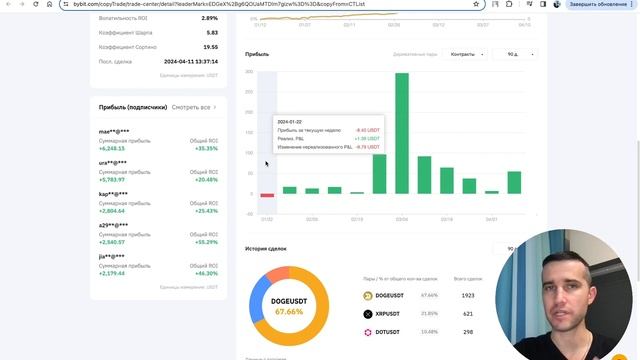The height and width of the screenshot is (360, 640).
Task: Select the last green bar on the right
Action: point(514,182)
